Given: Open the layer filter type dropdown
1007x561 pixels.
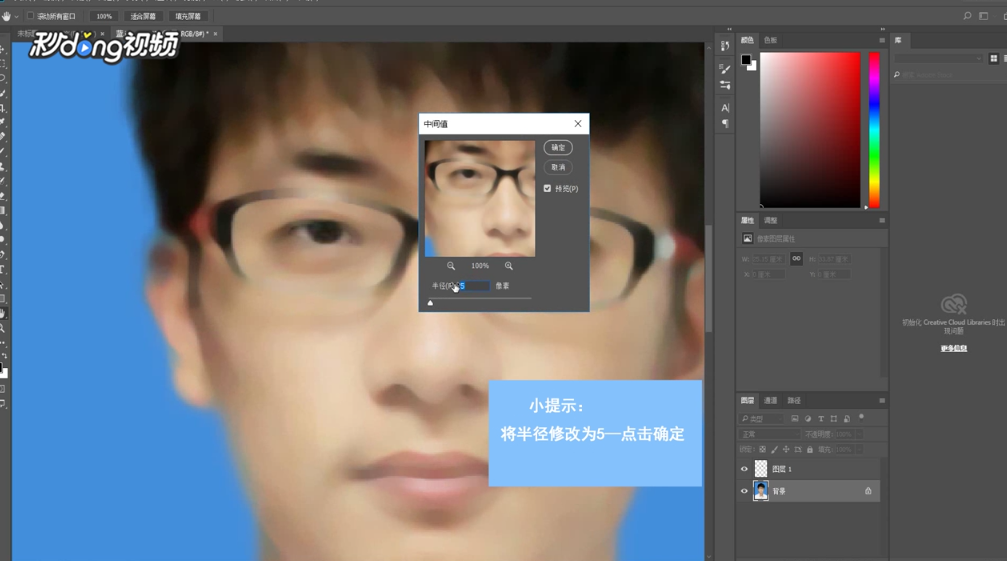Looking at the screenshot, I should point(762,419).
